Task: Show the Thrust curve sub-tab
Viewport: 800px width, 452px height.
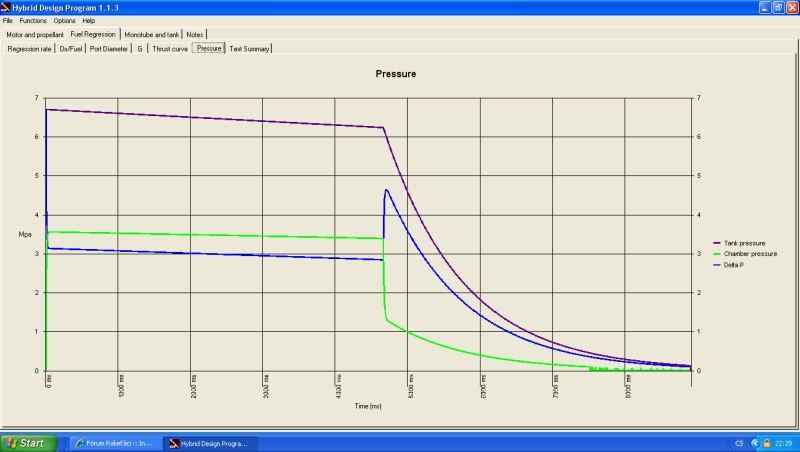Action: coord(170,48)
